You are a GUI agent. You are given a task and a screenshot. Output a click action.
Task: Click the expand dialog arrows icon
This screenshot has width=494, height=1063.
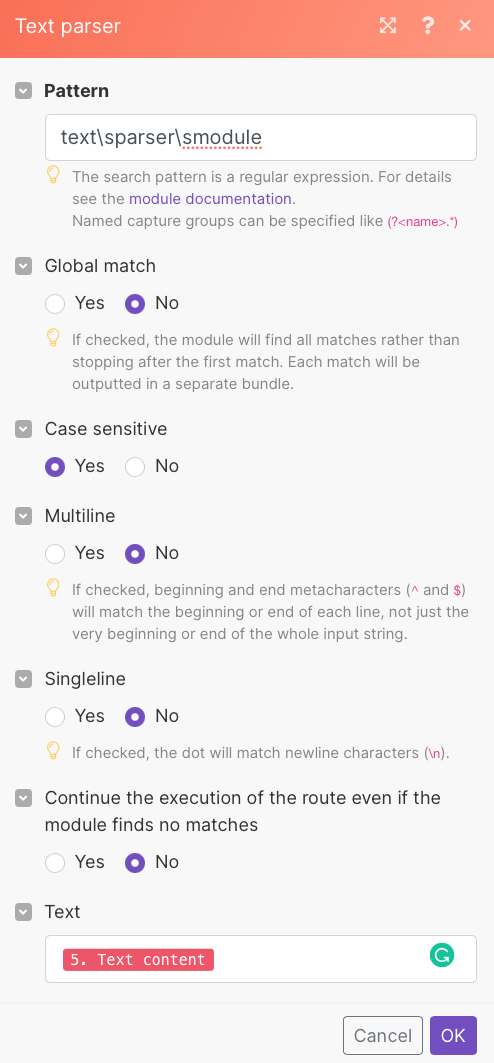(x=388, y=26)
